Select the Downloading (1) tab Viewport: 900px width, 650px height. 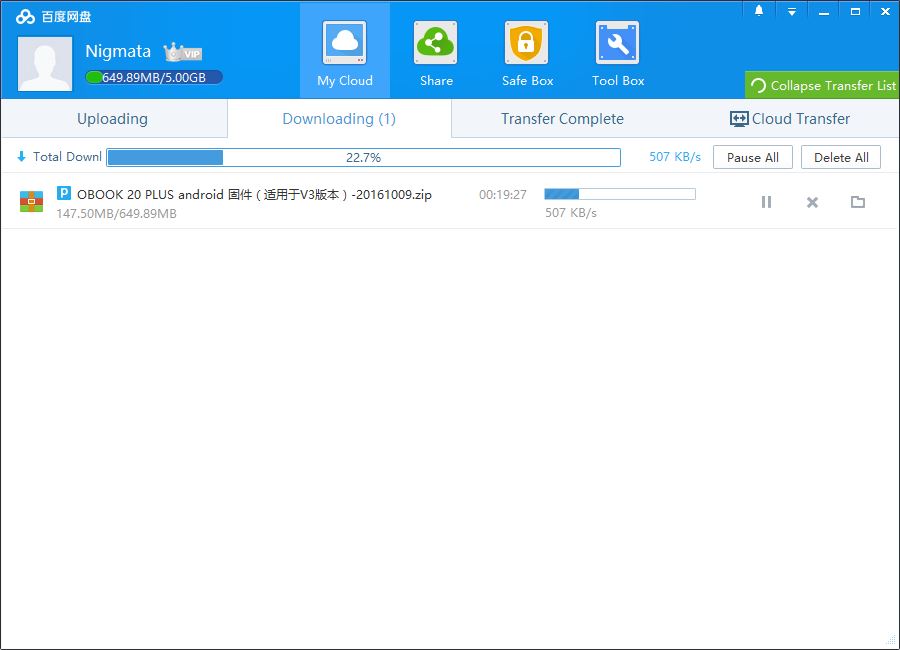pos(339,119)
